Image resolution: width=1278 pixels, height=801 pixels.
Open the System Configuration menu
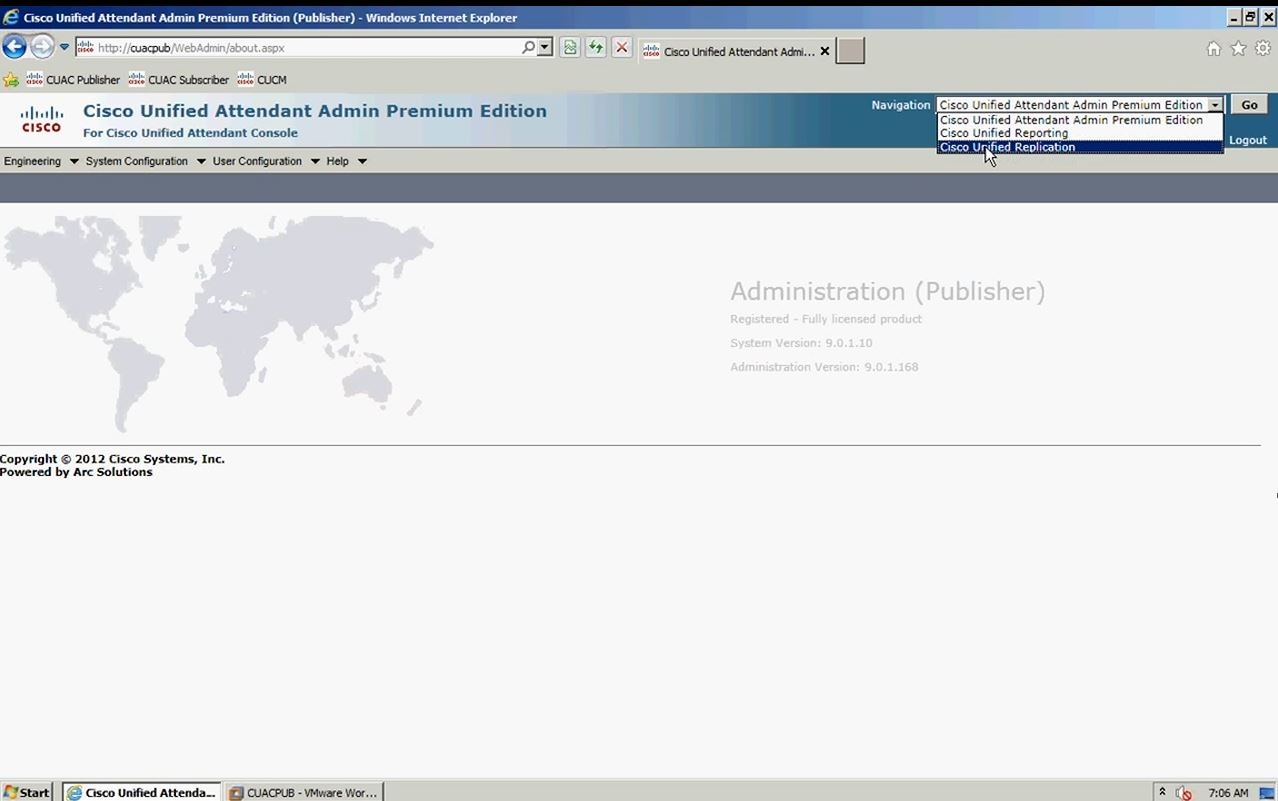click(145, 161)
